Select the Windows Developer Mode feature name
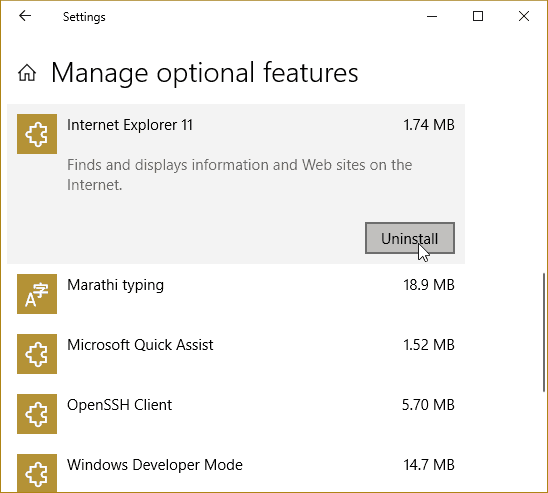Viewport: 548px width, 493px height. (x=155, y=465)
